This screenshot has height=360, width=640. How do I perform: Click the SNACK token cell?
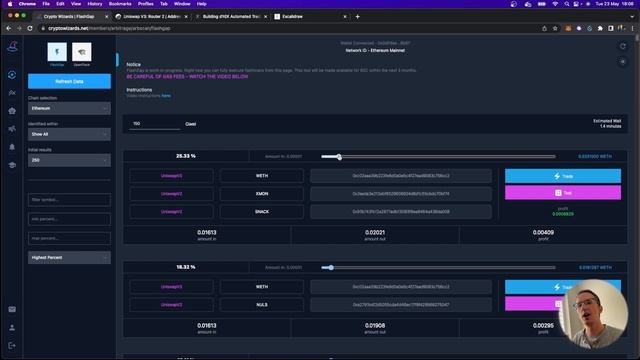pyautogui.click(x=262, y=212)
